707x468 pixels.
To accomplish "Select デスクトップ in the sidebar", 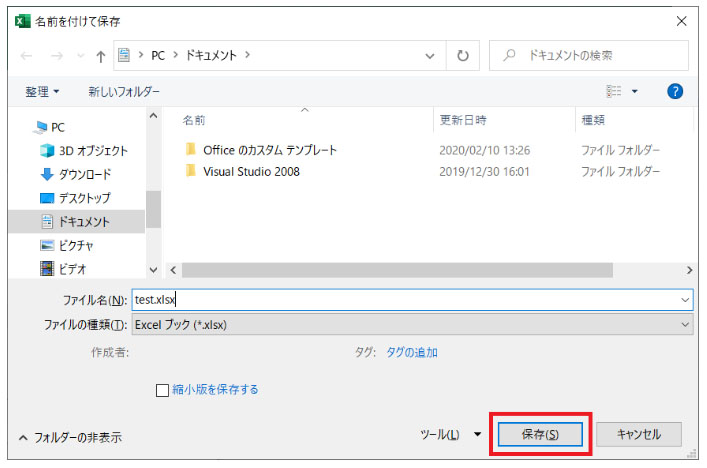I will 75,198.
